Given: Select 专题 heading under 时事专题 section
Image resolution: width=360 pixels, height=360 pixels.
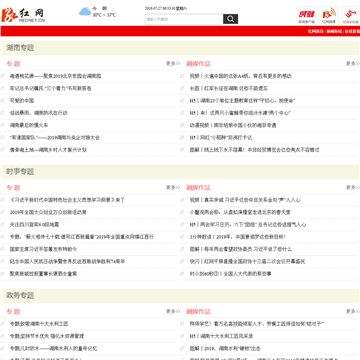Looking at the screenshot, I should 13,188.
